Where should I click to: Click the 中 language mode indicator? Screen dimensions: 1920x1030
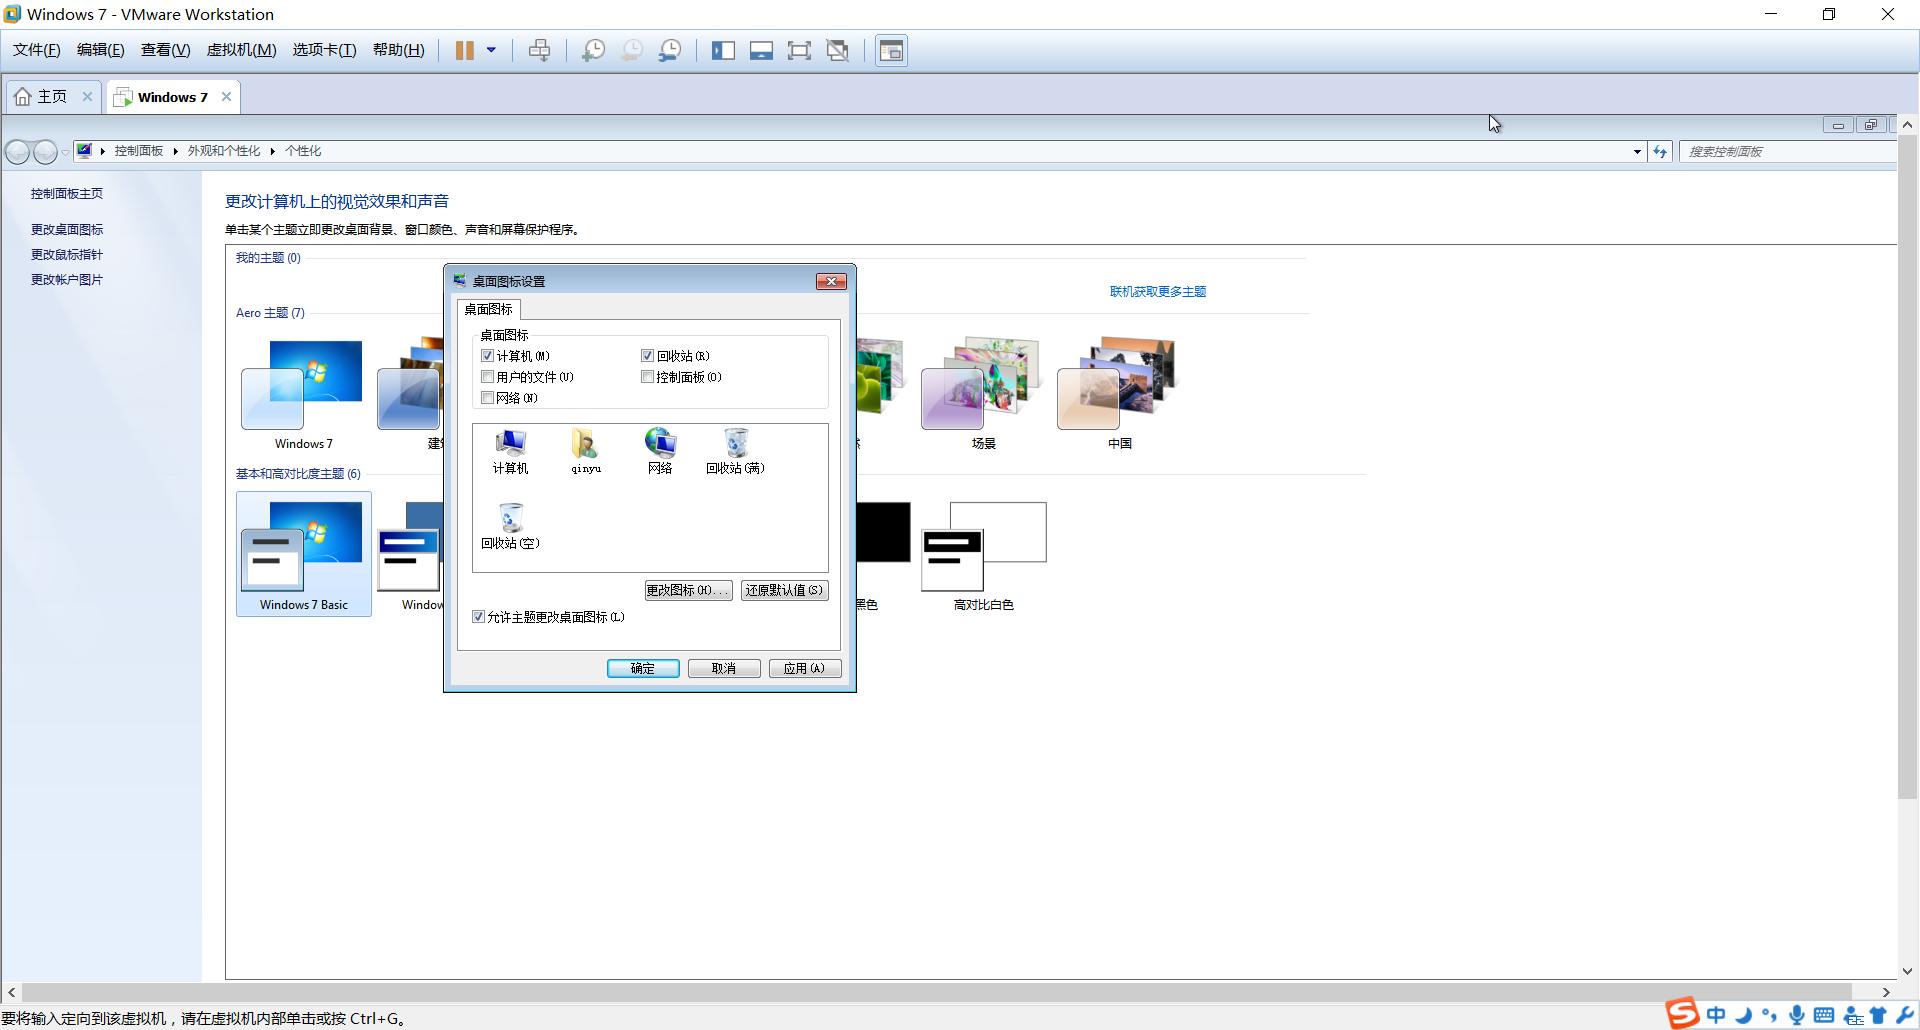pos(1716,1015)
